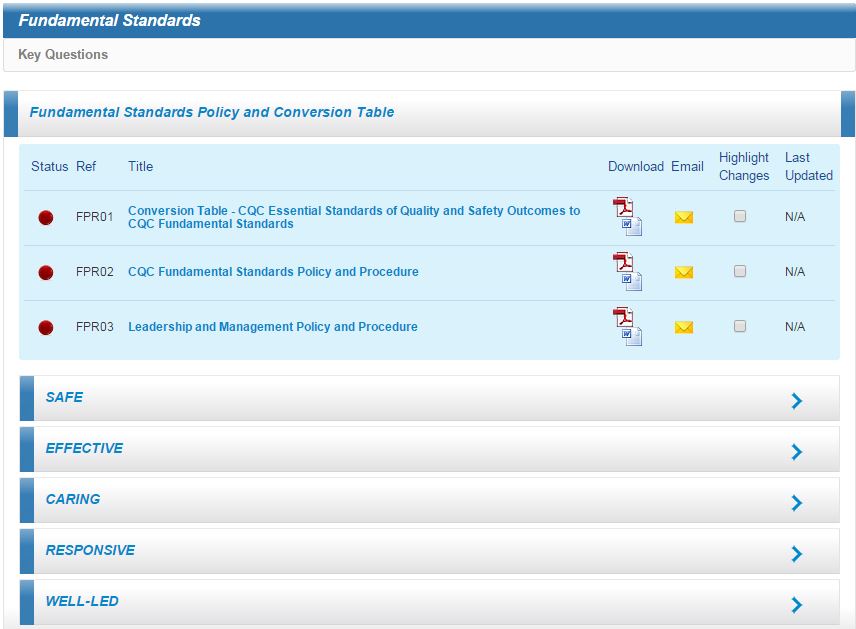Download PDF for FPR01 Conversion Table

[x=623, y=207]
